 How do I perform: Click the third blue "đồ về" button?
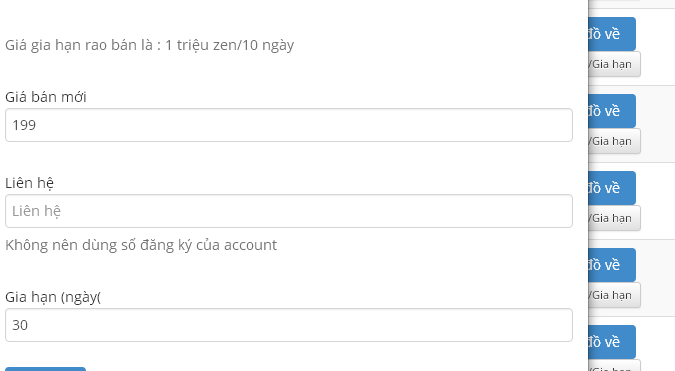coord(612,188)
